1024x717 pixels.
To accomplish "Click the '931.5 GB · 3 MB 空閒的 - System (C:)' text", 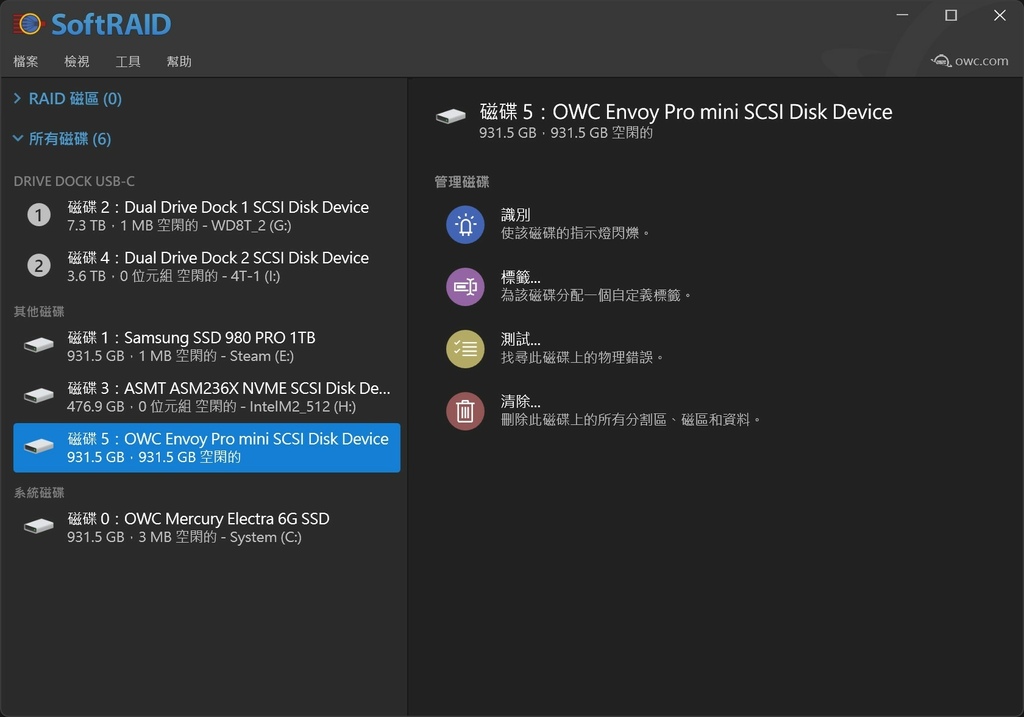I will click(x=184, y=537).
